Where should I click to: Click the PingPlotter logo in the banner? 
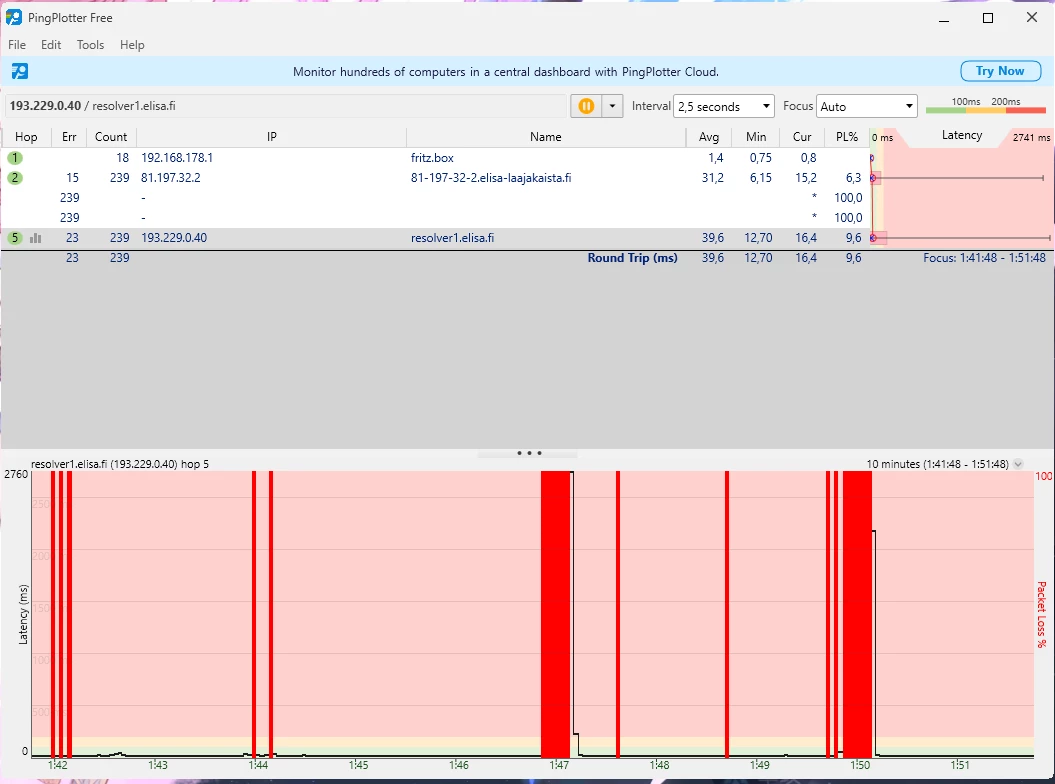coord(19,71)
